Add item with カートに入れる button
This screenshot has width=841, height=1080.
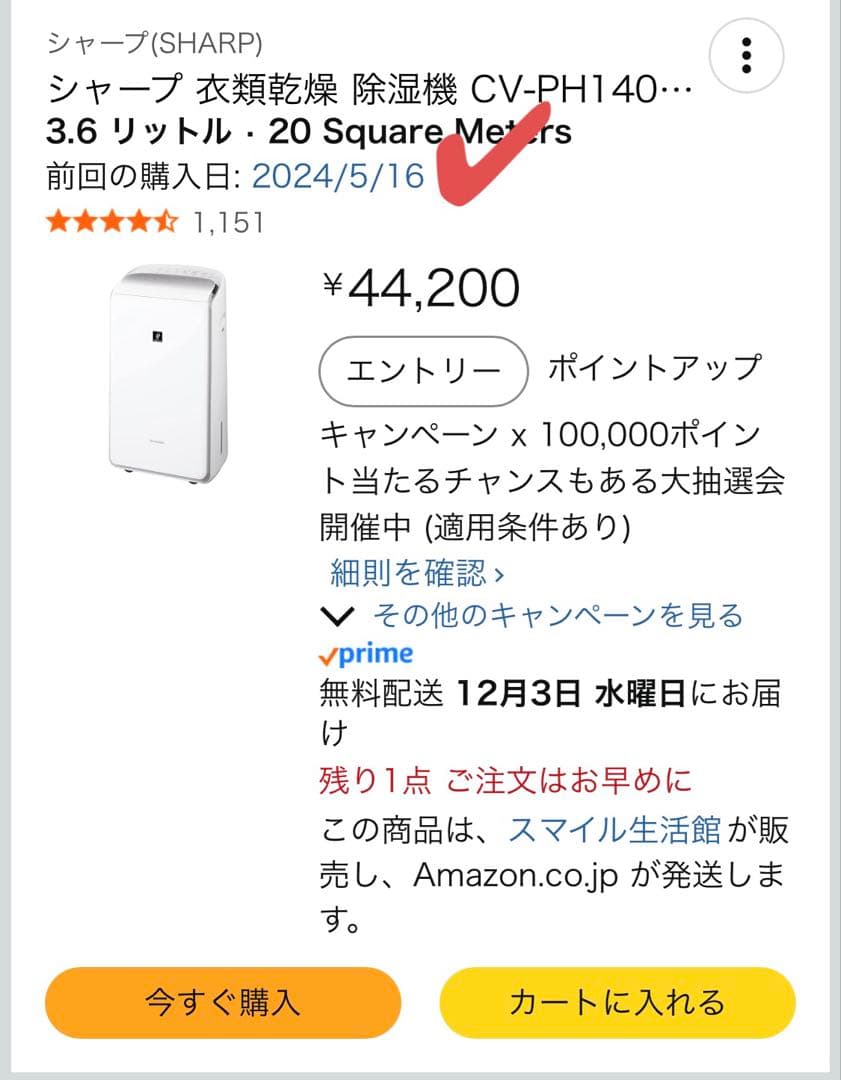617,1001
